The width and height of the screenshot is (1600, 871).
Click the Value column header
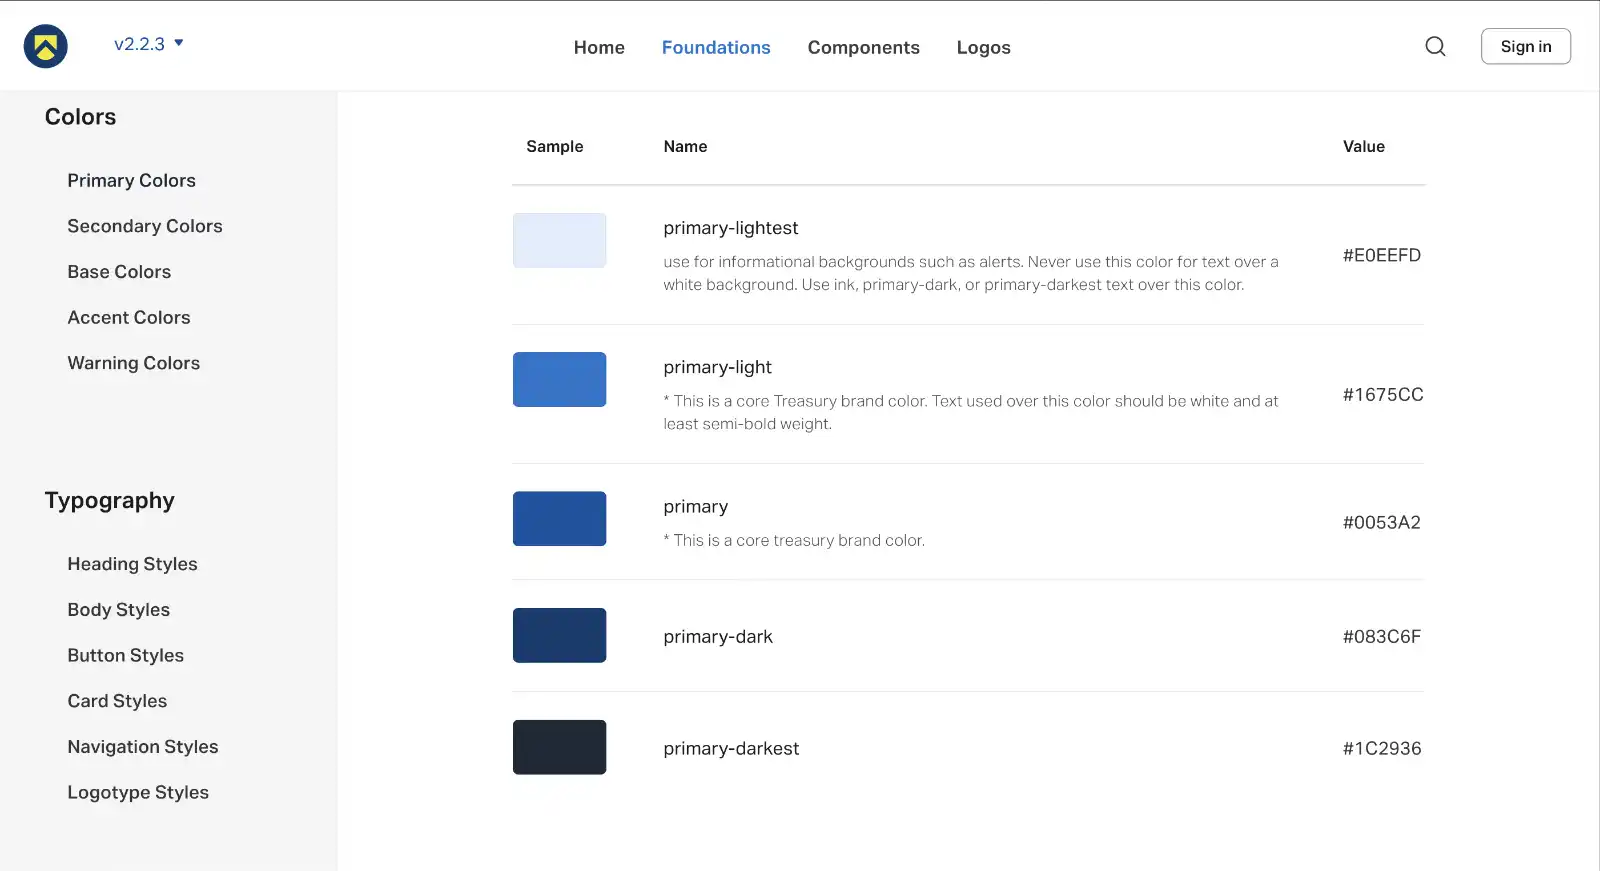(1363, 146)
